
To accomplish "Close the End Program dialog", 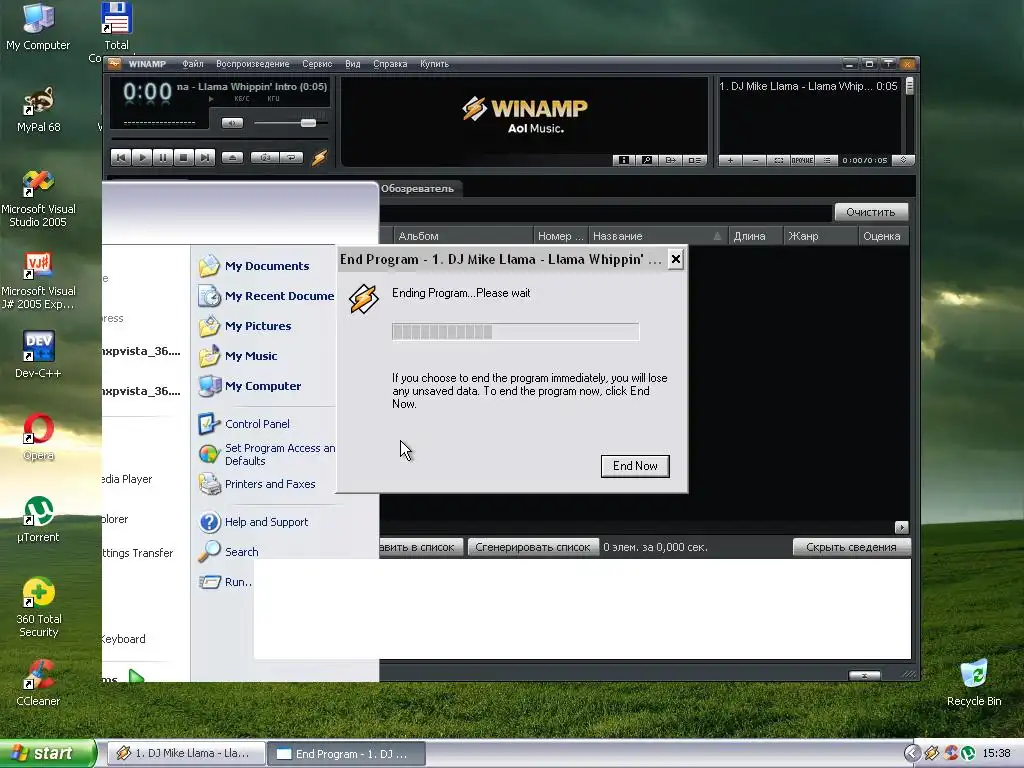I will coord(676,259).
